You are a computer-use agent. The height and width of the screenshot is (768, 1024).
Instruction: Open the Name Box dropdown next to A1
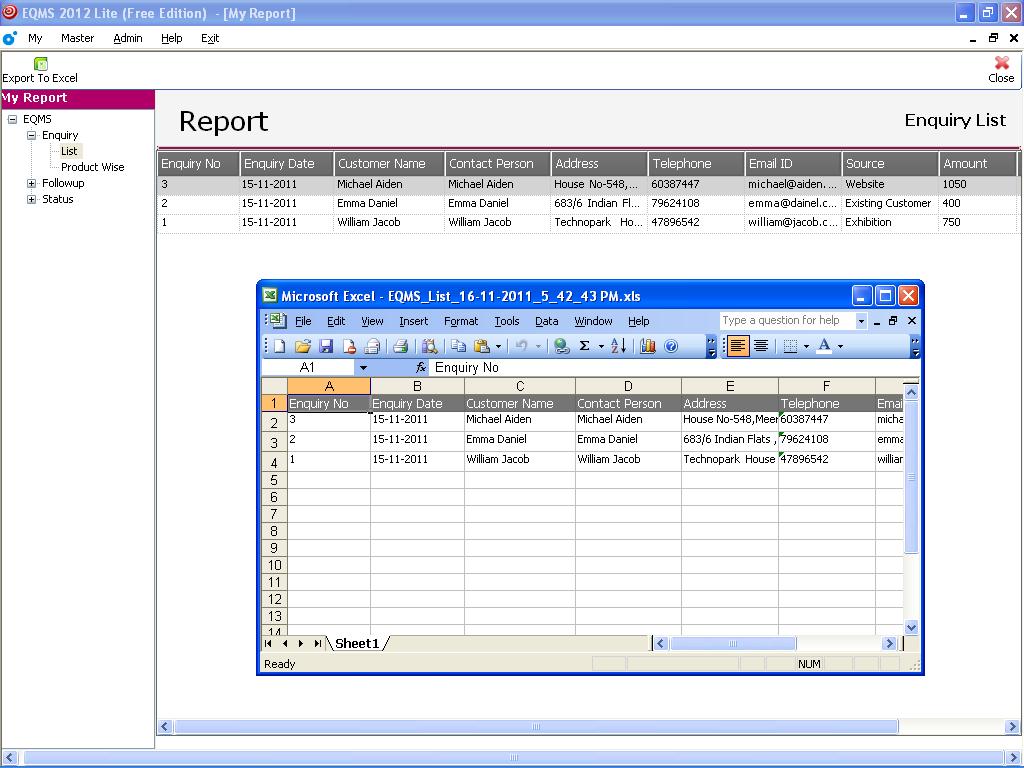click(x=363, y=368)
